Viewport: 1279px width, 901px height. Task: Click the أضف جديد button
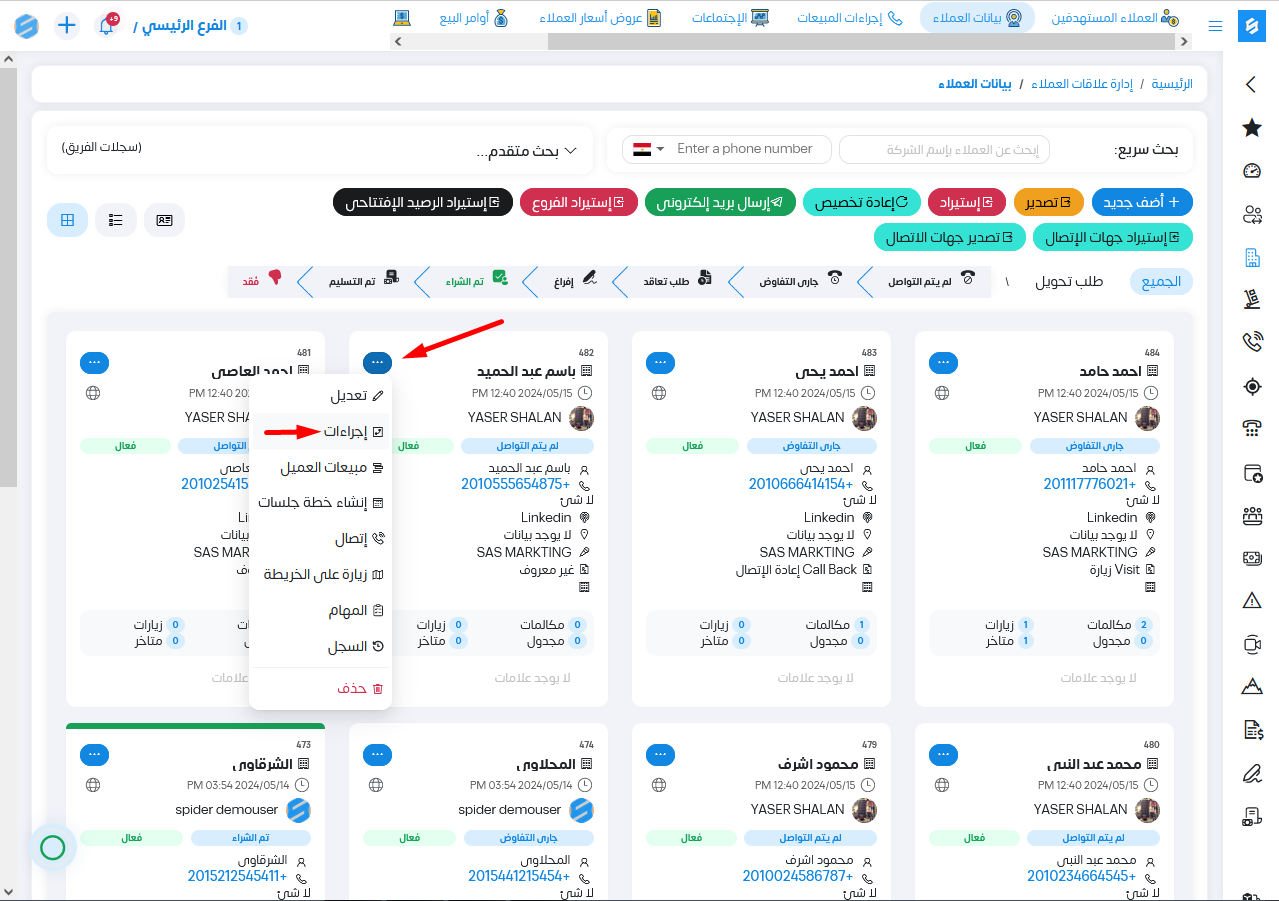point(1142,202)
